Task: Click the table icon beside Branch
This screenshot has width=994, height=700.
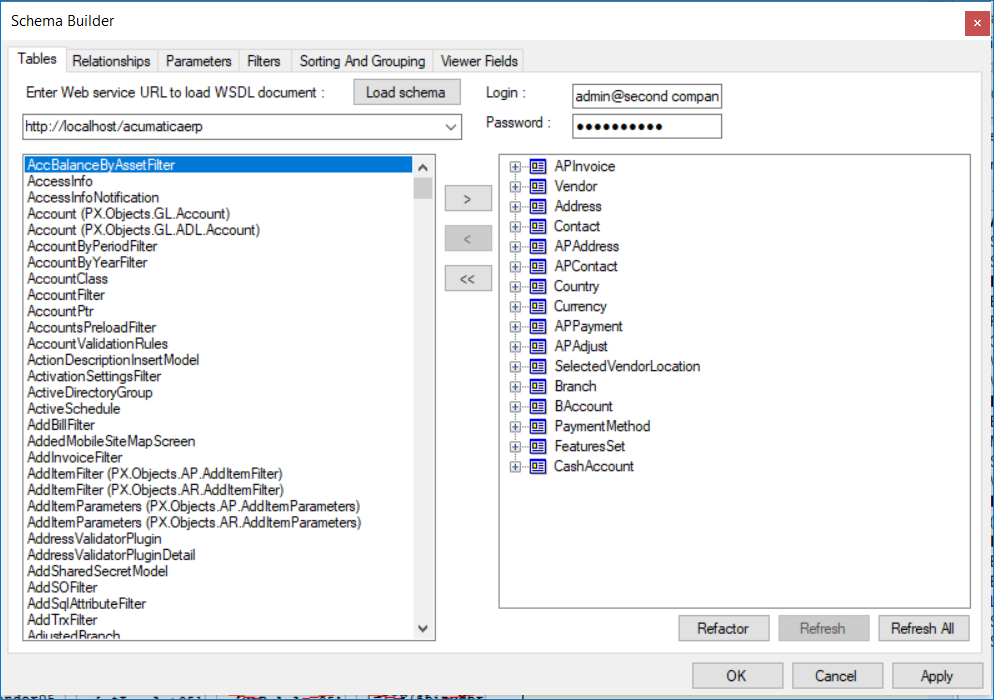Action: tap(538, 387)
